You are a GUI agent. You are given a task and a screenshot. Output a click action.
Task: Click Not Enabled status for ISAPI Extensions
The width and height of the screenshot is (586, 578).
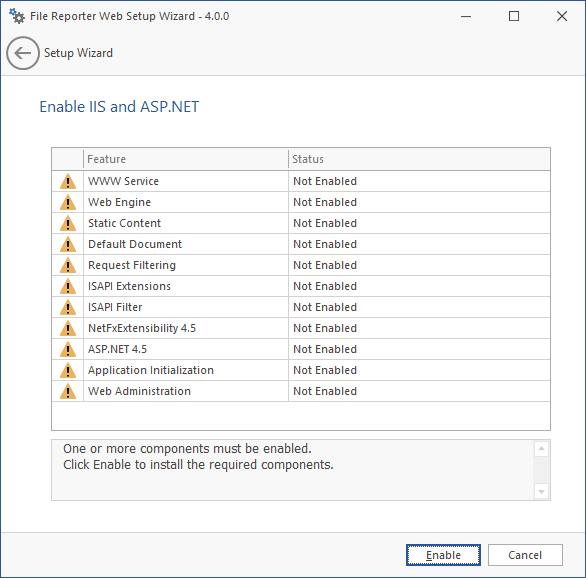pyautogui.click(x=325, y=286)
